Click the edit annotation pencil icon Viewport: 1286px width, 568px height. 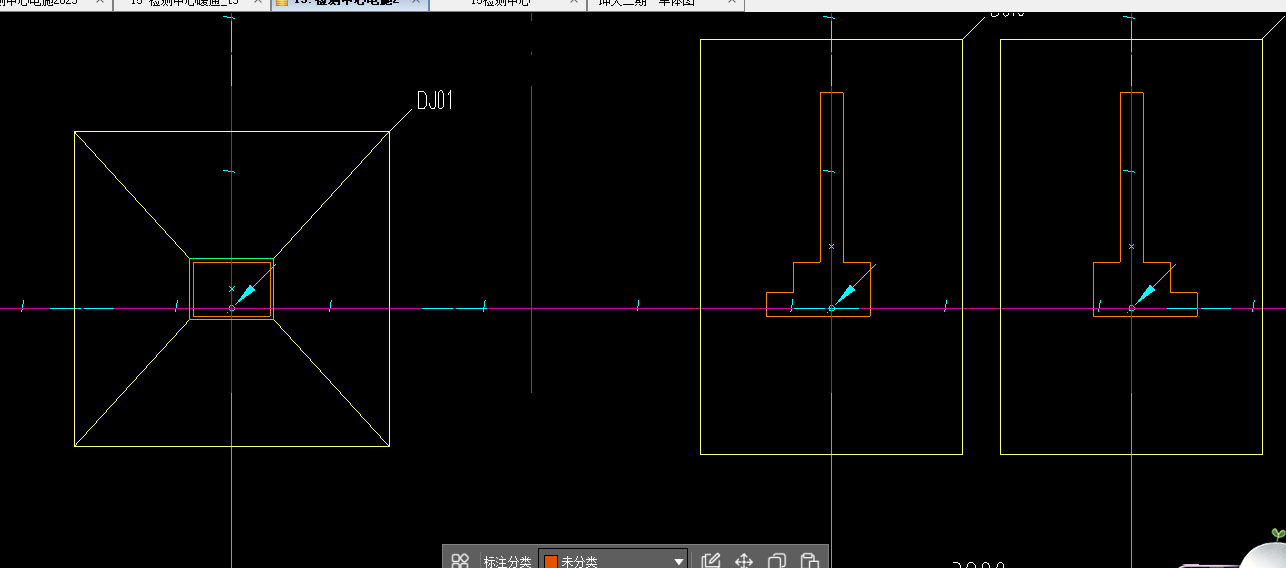click(x=711, y=561)
